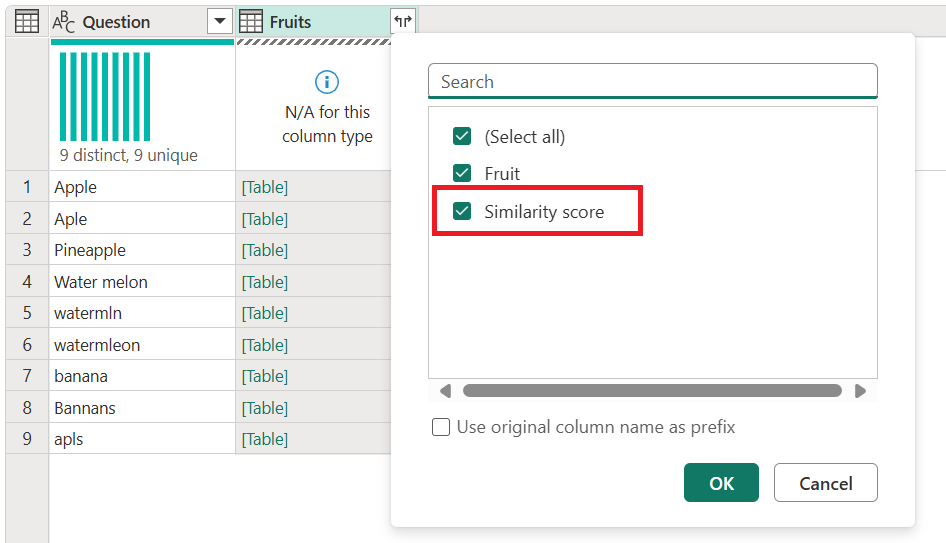Screen dimensions: 946x543
Task: Click the 9 distinct, 9 unique label
Action: (129, 155)
